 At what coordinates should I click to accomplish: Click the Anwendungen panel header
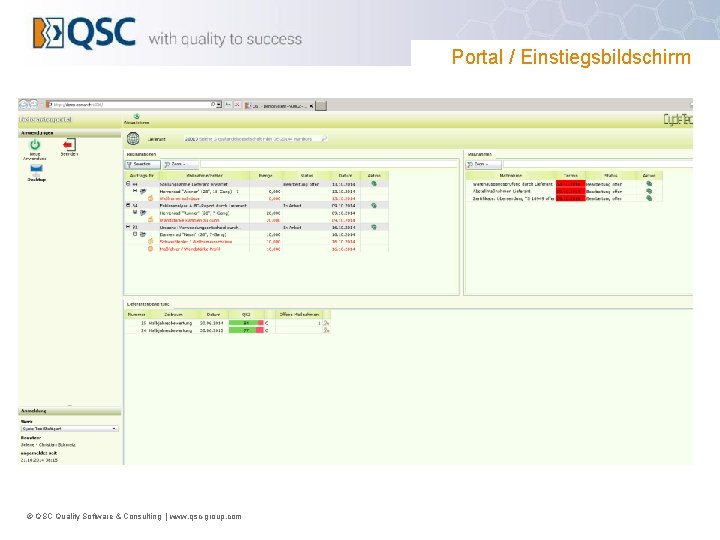click(70, 133)
